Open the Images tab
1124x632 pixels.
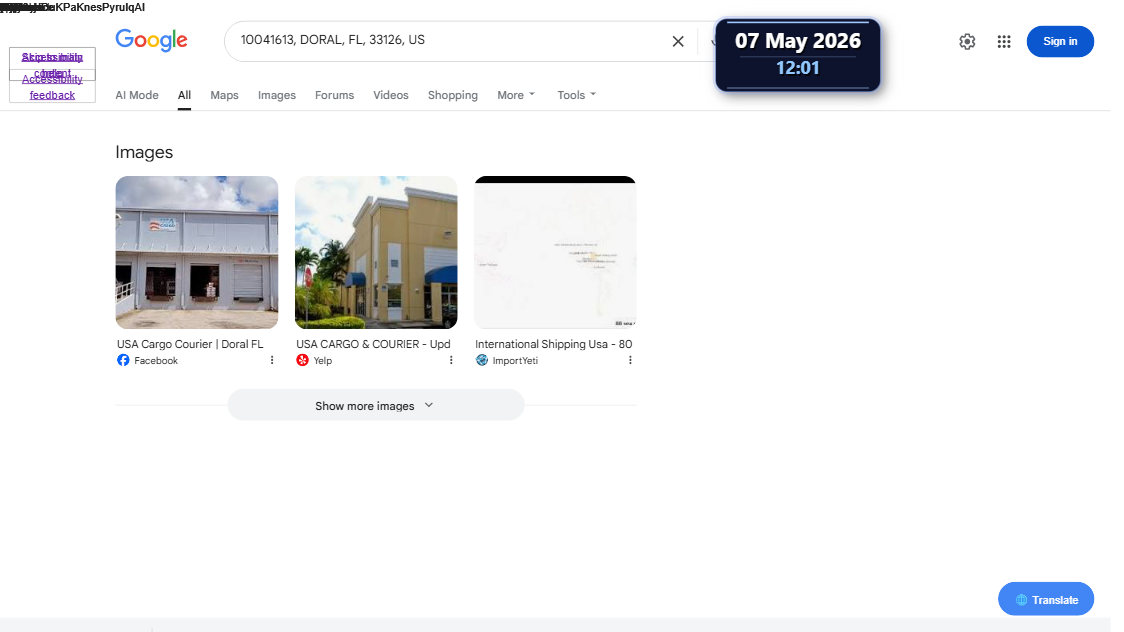pyautogui.click(x=277, y=95)
